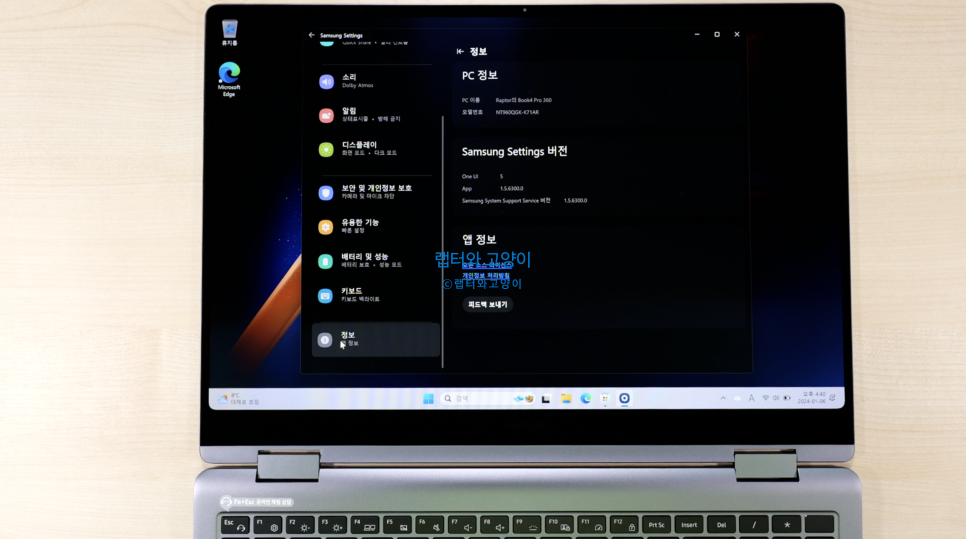
Task: Click the 피드백 보내기 button
Action: [x=487, y=304]
